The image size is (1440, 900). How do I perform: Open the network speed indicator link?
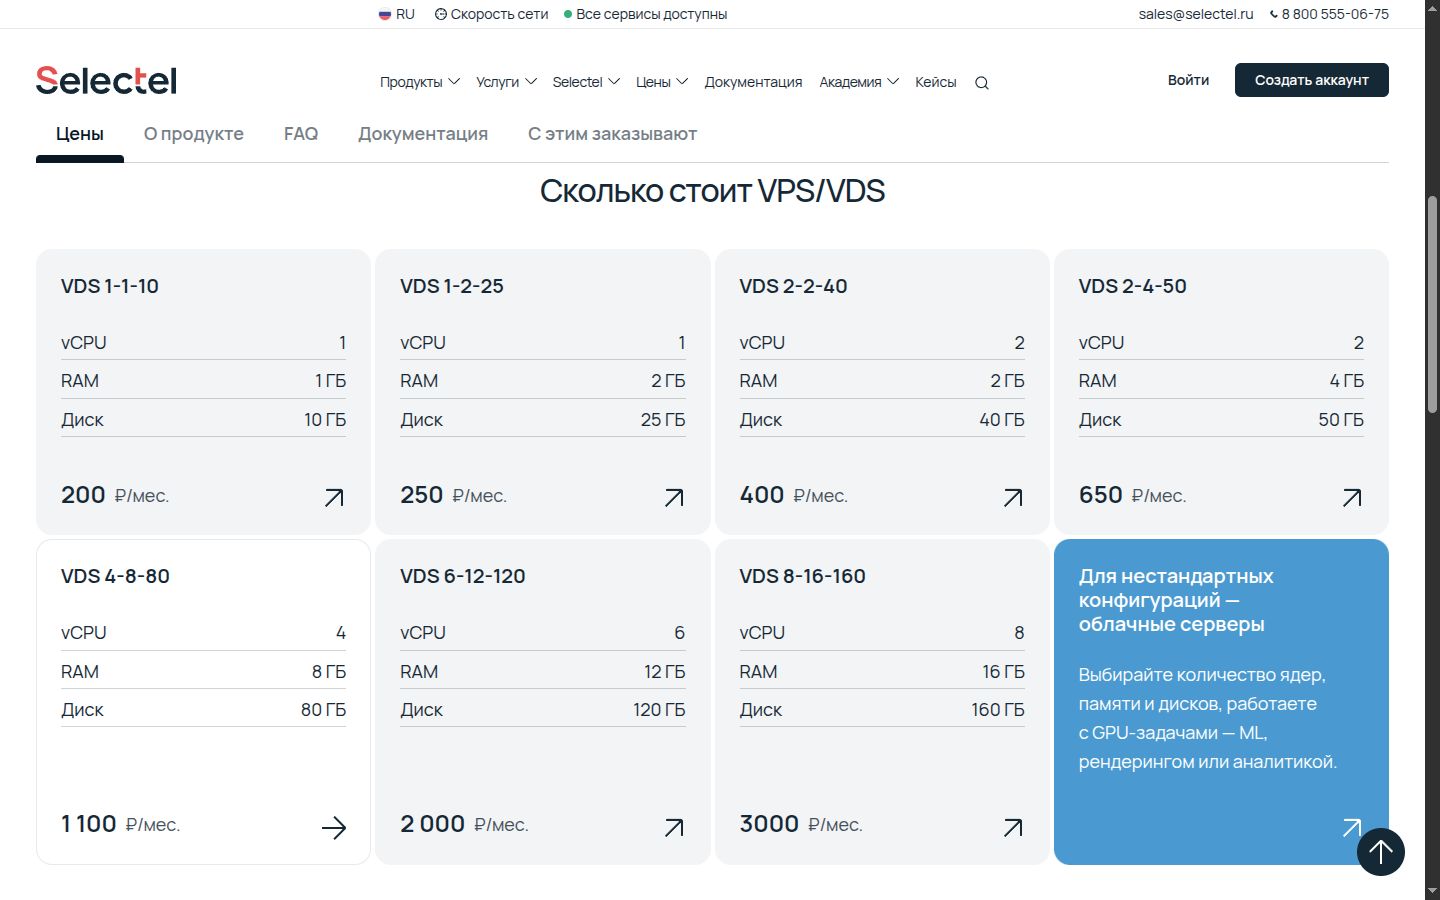click(492, 14)
